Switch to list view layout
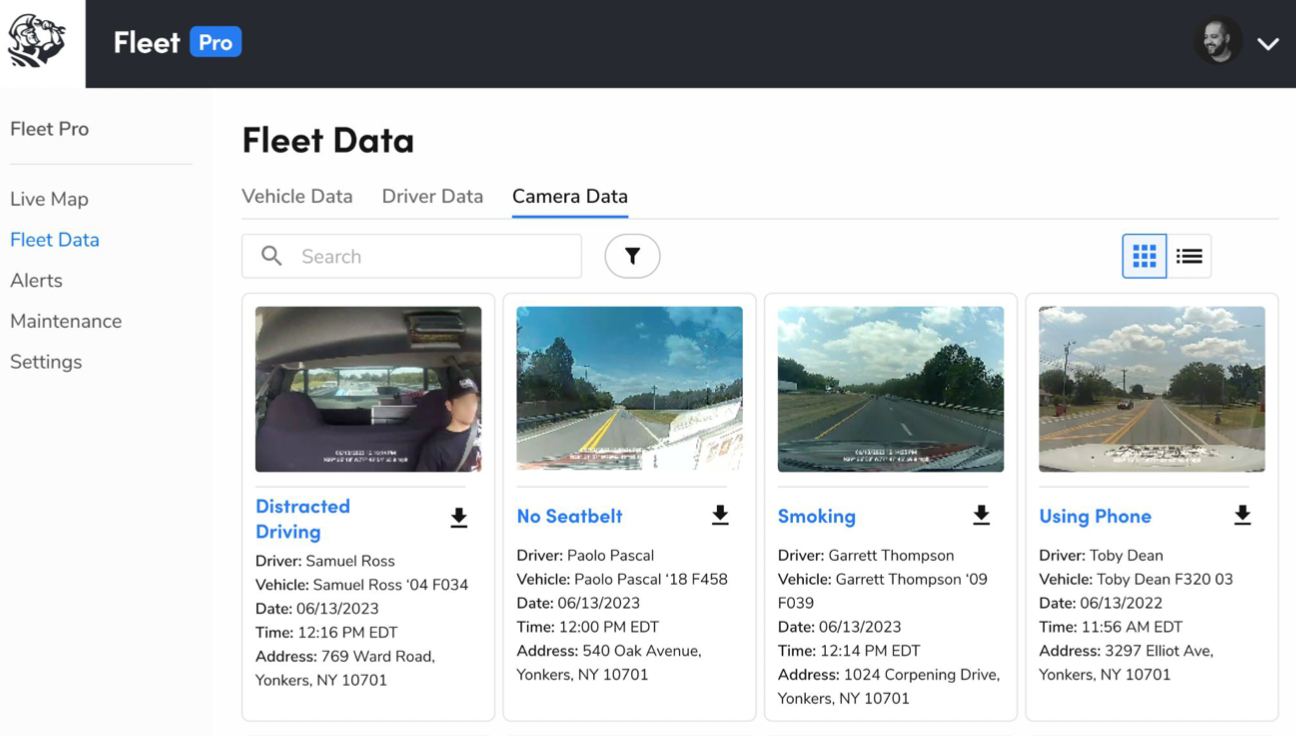 tap(1189, 256)
